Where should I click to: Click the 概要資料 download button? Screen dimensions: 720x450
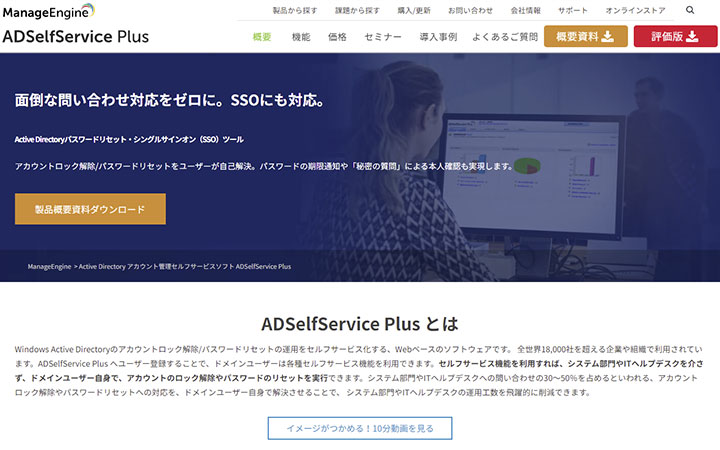point(585,36)
